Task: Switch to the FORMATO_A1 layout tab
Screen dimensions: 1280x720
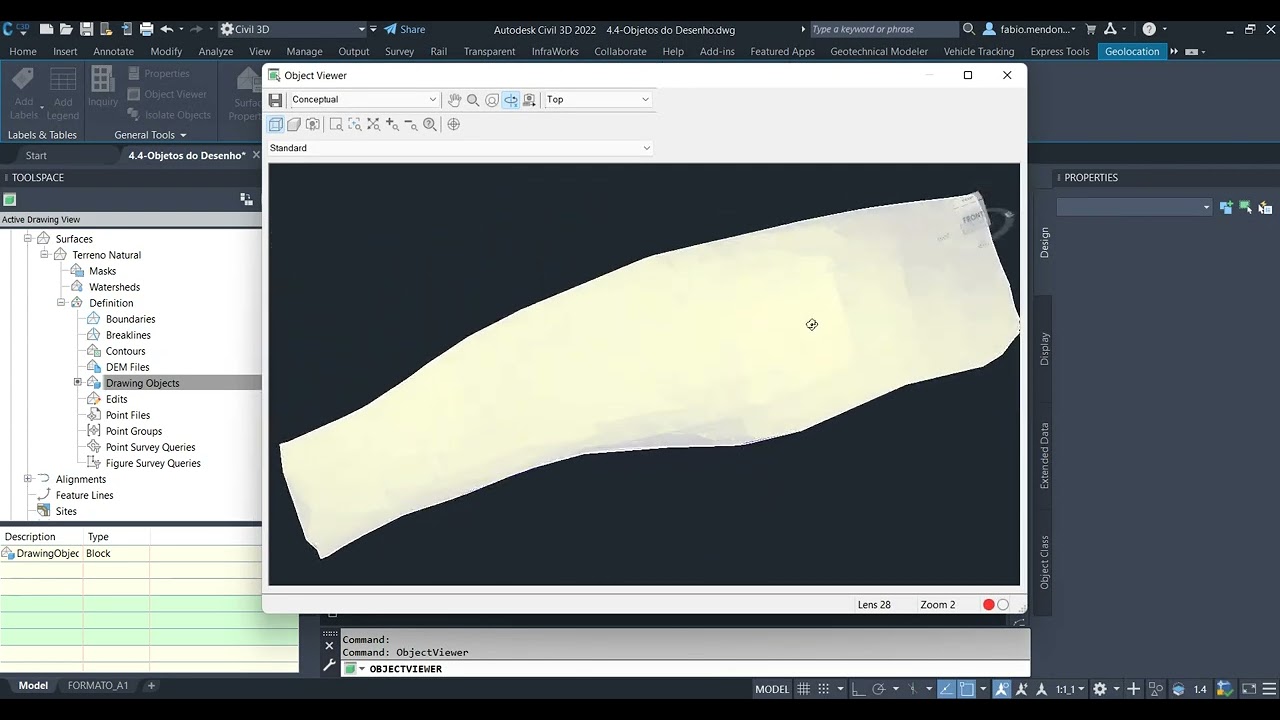Action: 98,686
